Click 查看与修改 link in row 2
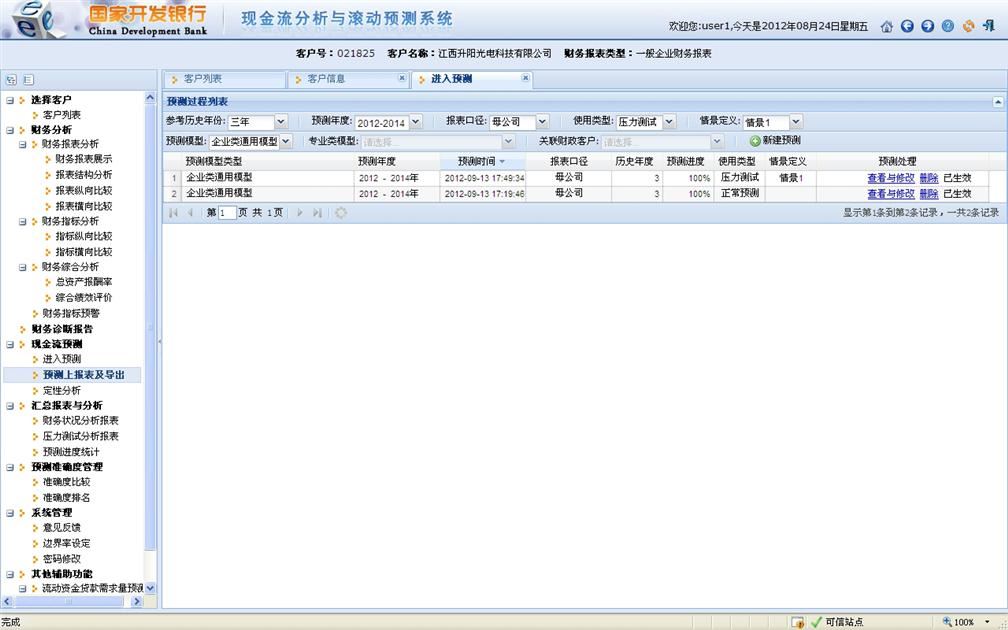 point(891,194)
